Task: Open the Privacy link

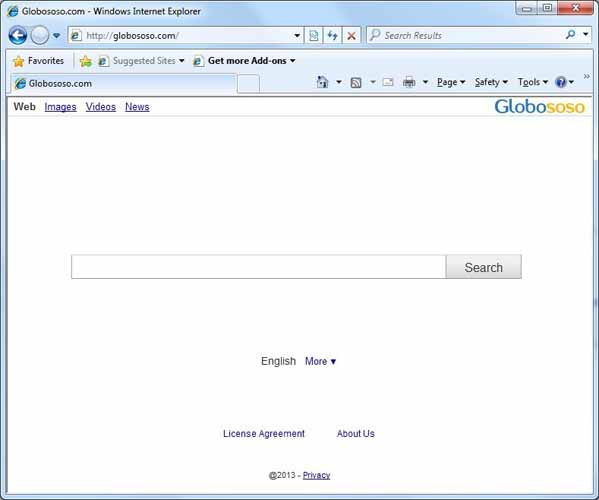Action: [x=316, y=475]
